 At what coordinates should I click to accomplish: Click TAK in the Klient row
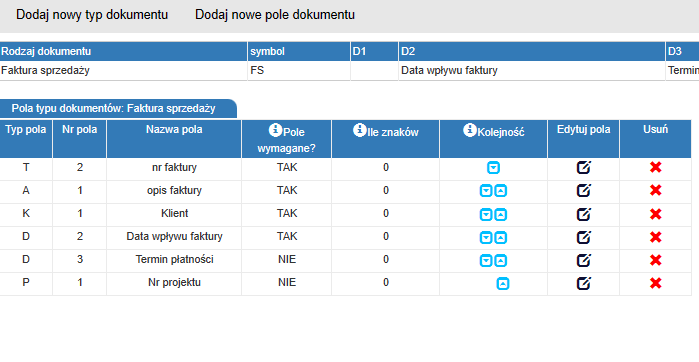tap(287, 214)
